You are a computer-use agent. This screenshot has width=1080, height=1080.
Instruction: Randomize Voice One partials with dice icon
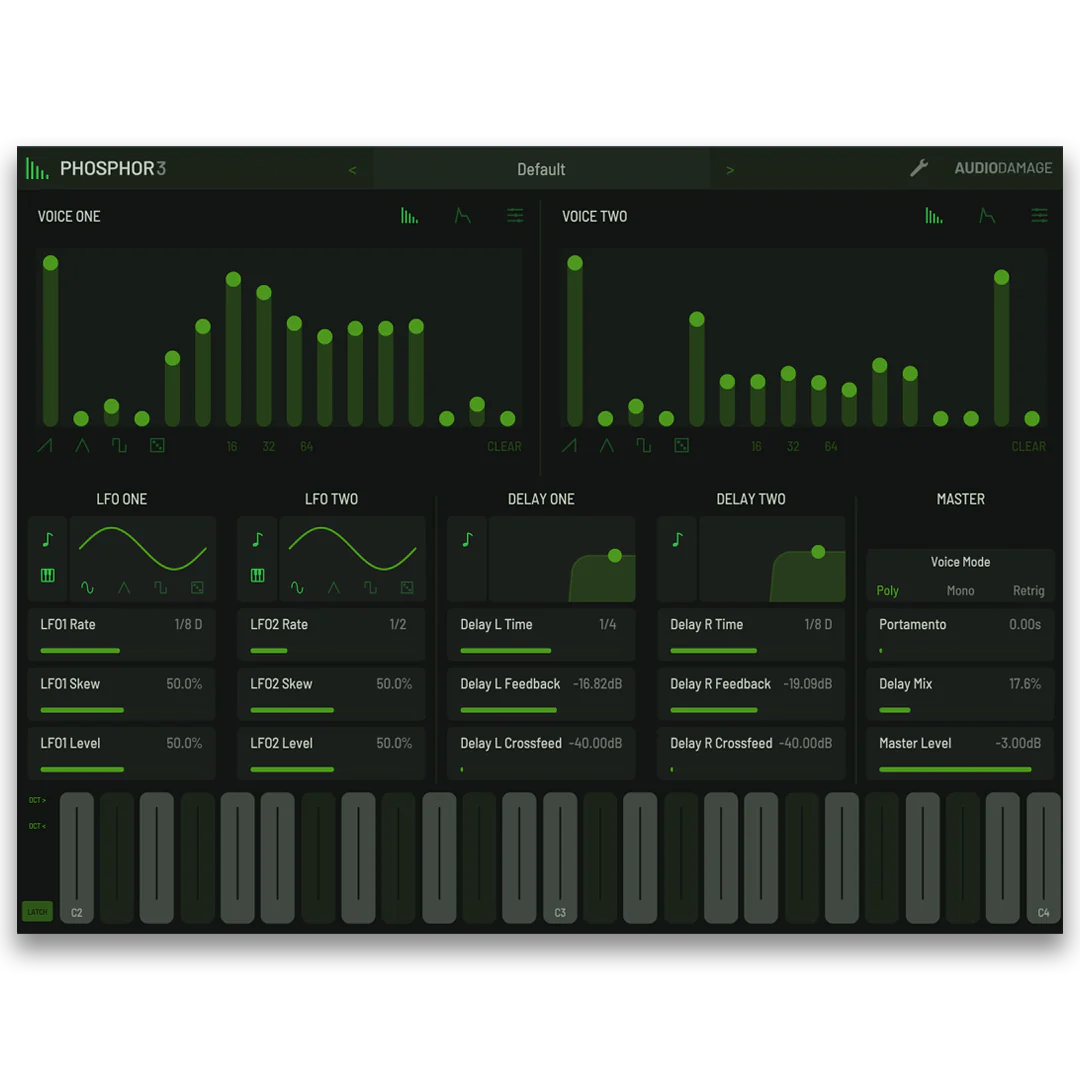coord(157,446)
